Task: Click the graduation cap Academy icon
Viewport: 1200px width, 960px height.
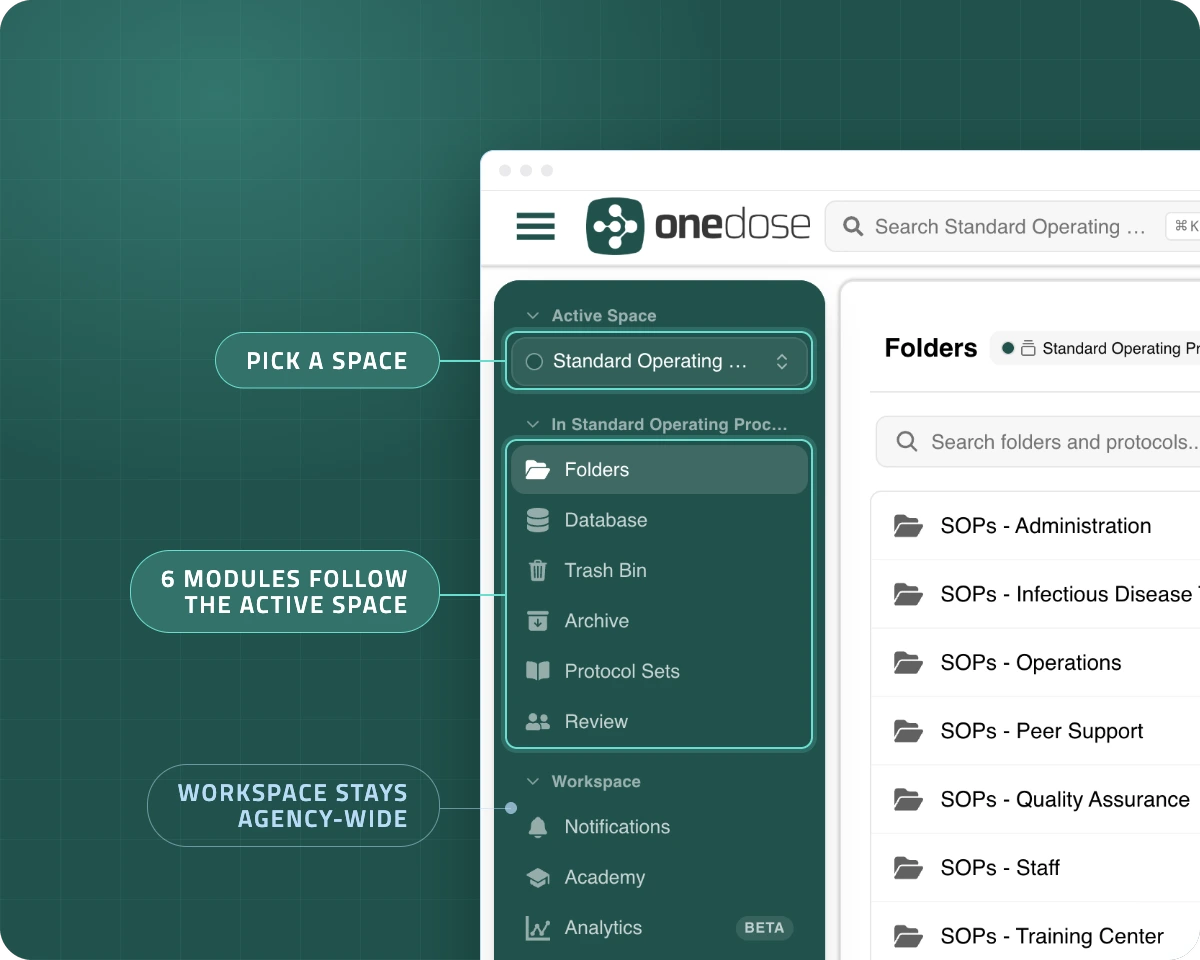Action: [x=538, y=878]
